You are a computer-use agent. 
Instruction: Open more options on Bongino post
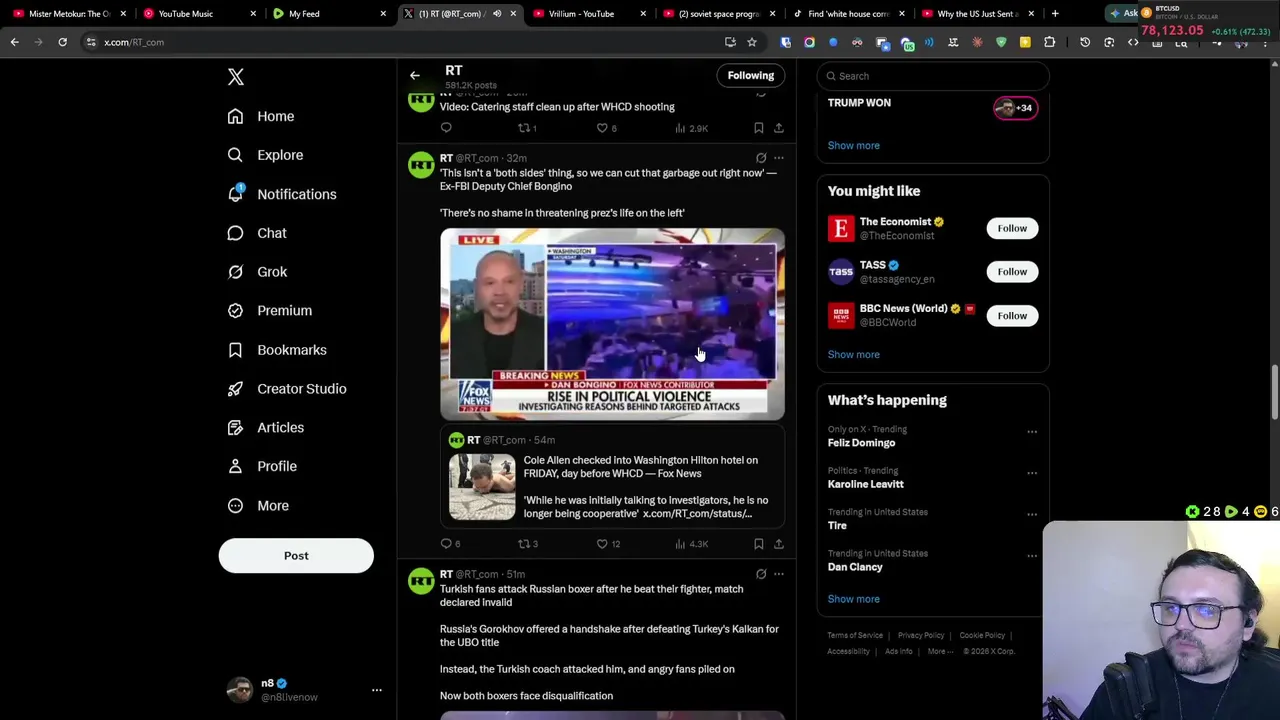click(x=779, y=158)
